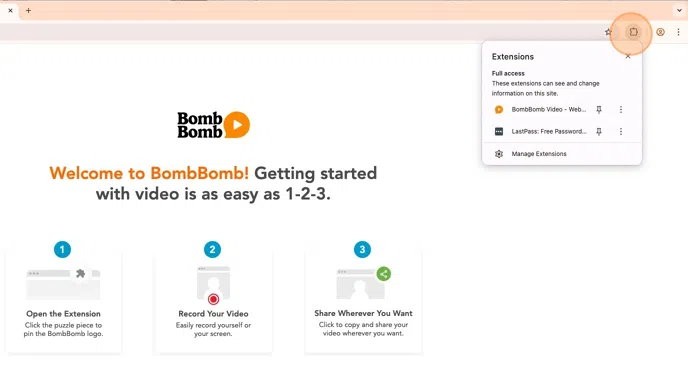This screenshot has height=384, width=688.
Task: Close the Extensions popup
Action: click(628, 56)
